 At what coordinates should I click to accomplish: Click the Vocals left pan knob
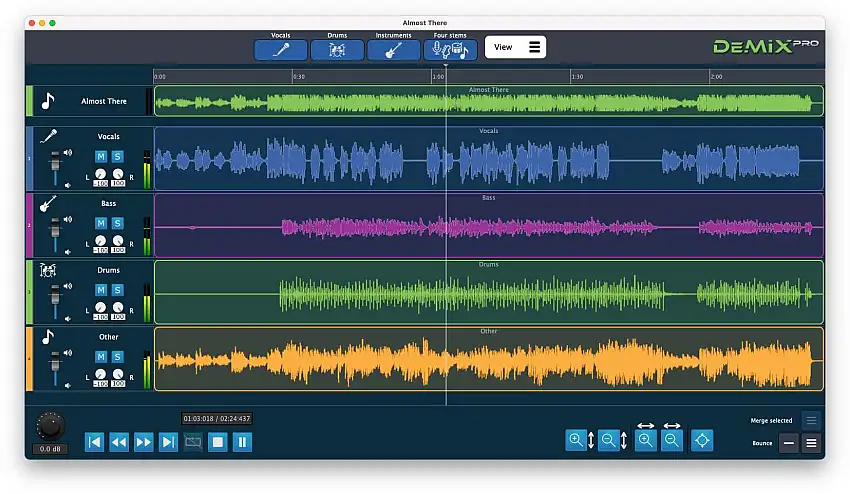point(100,174)
